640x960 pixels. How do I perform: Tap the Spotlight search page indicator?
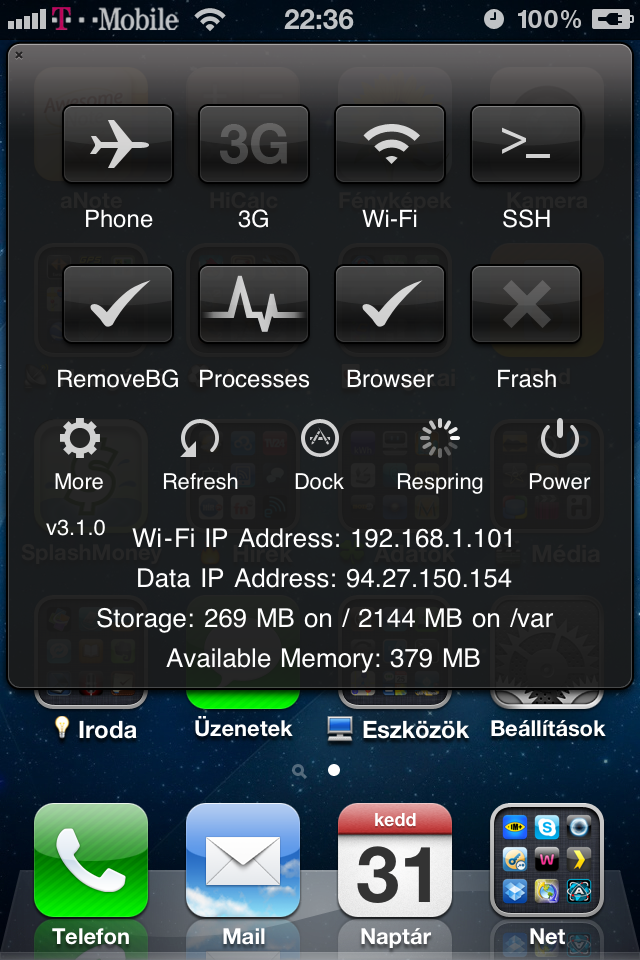pyautogui.click(x=299, y=771)
